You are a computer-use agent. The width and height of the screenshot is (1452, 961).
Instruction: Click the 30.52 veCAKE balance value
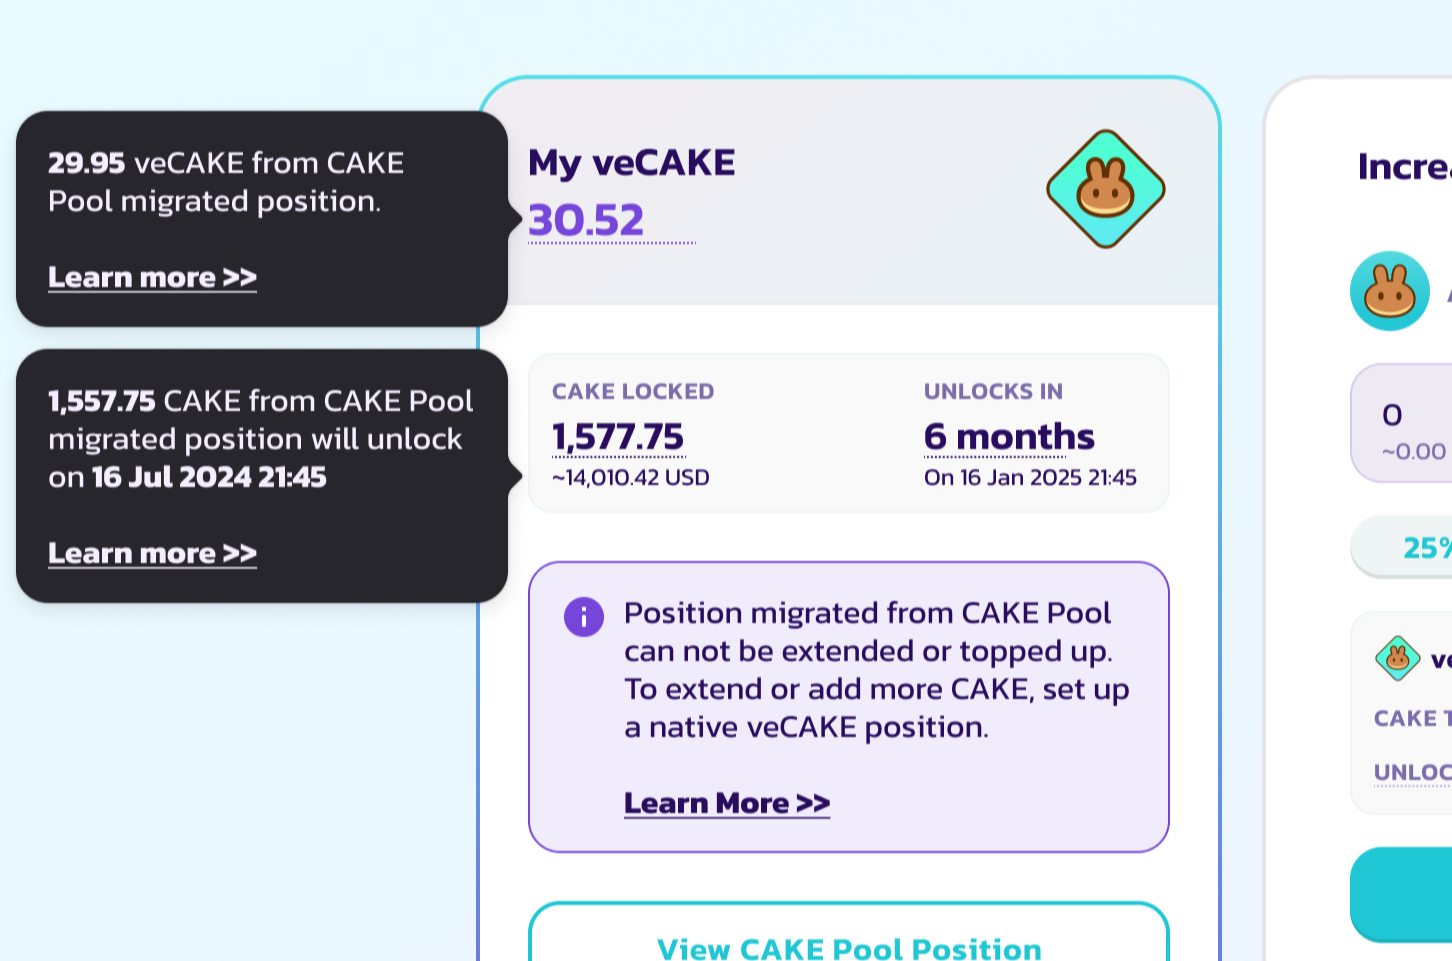pos(586,220)
